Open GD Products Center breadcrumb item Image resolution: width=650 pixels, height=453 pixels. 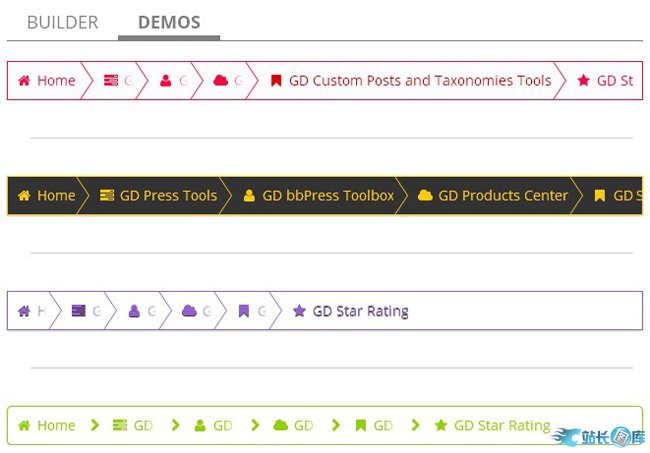[493, 196]
